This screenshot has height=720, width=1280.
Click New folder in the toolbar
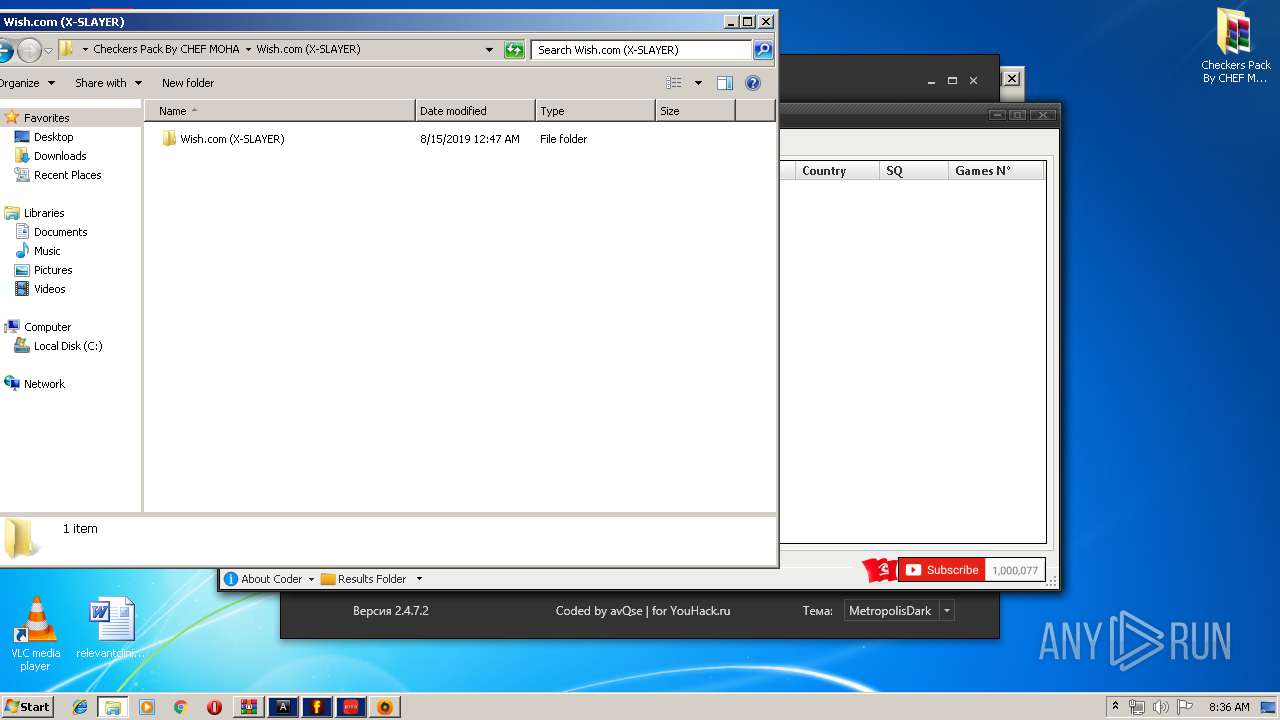click(188, 83)
